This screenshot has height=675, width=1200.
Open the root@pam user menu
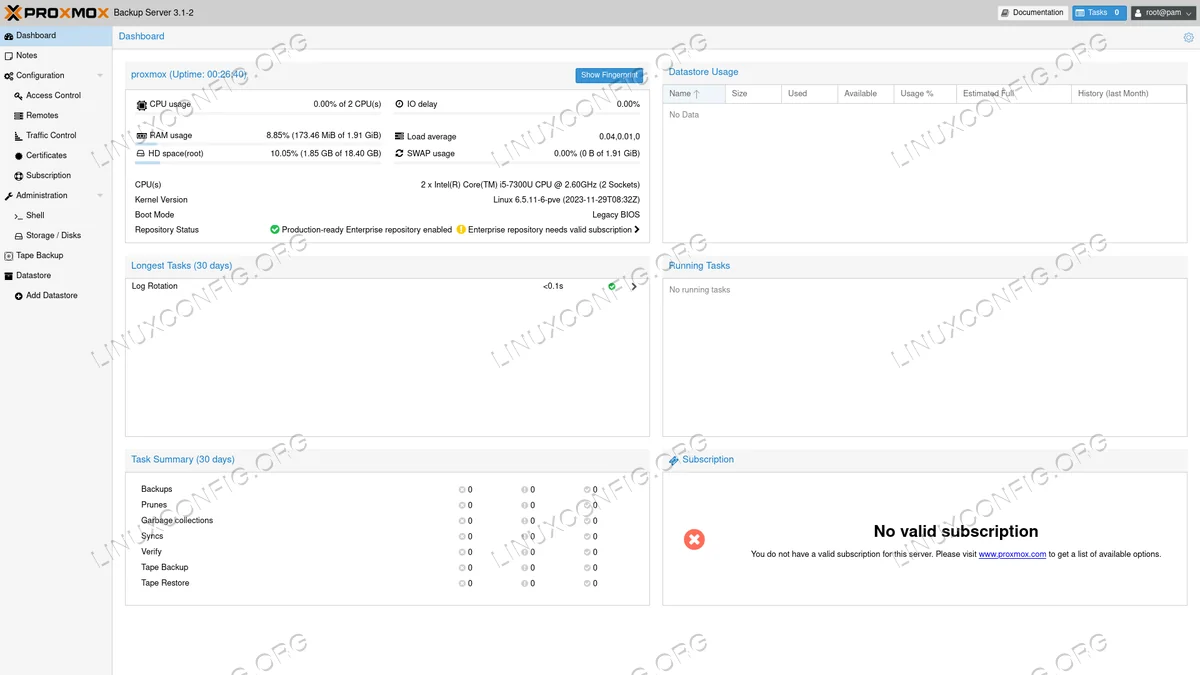1163,13
